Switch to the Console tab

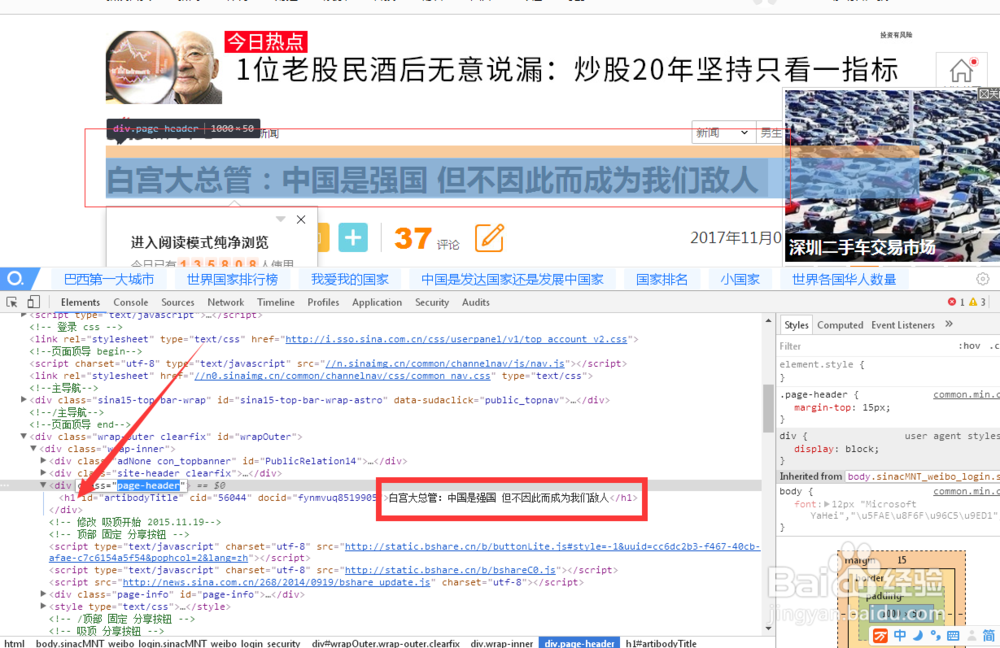click(x=131, y=302)
